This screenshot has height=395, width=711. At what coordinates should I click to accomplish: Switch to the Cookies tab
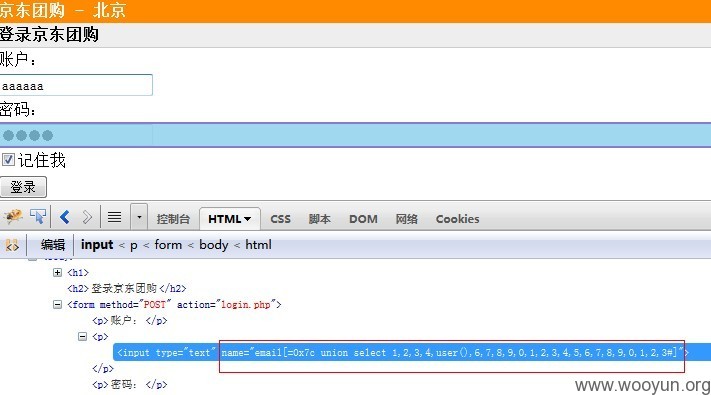point(457,219)
